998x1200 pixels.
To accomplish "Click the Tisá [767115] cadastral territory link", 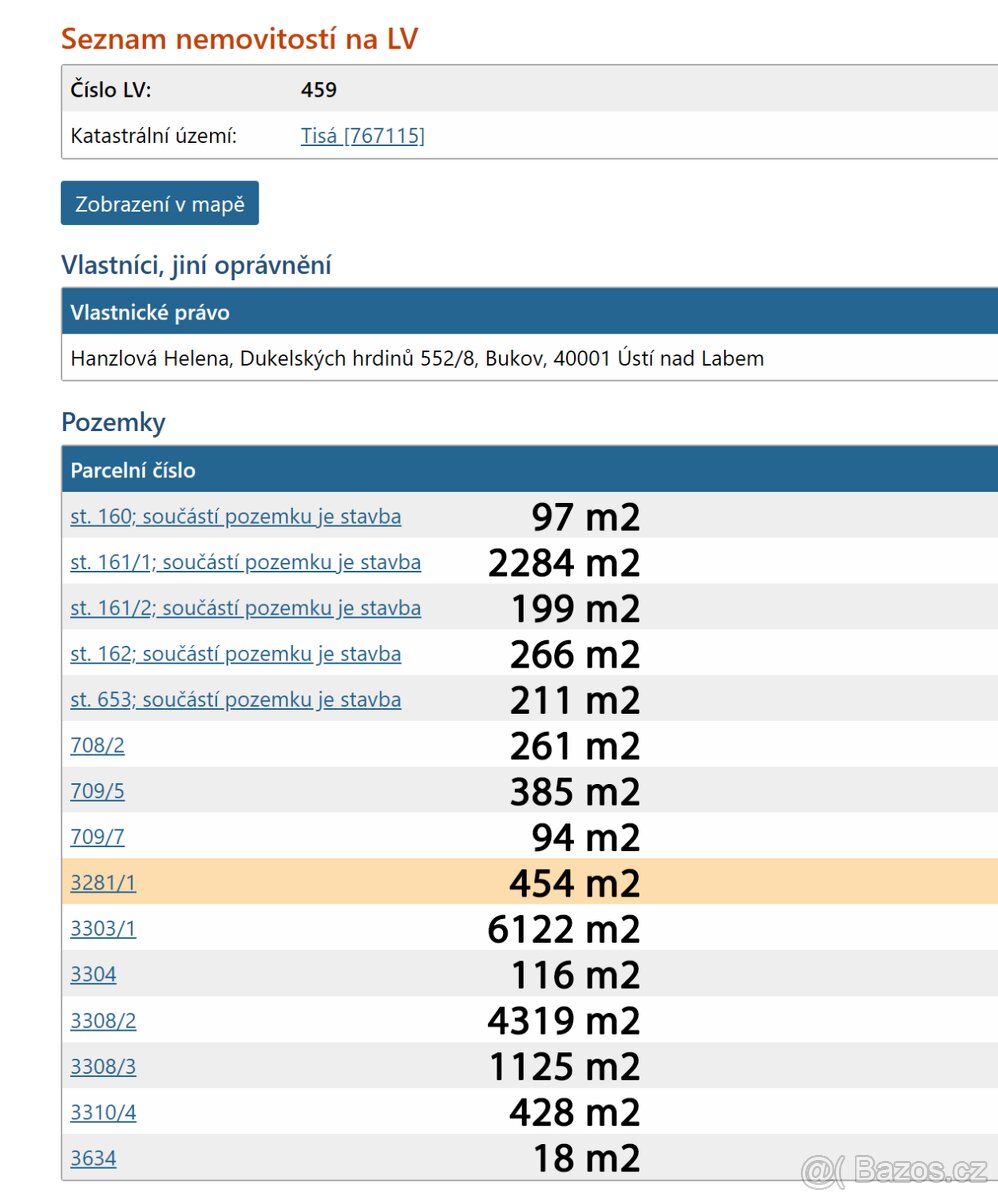I will pyautogui.click(x=362, y=136).
